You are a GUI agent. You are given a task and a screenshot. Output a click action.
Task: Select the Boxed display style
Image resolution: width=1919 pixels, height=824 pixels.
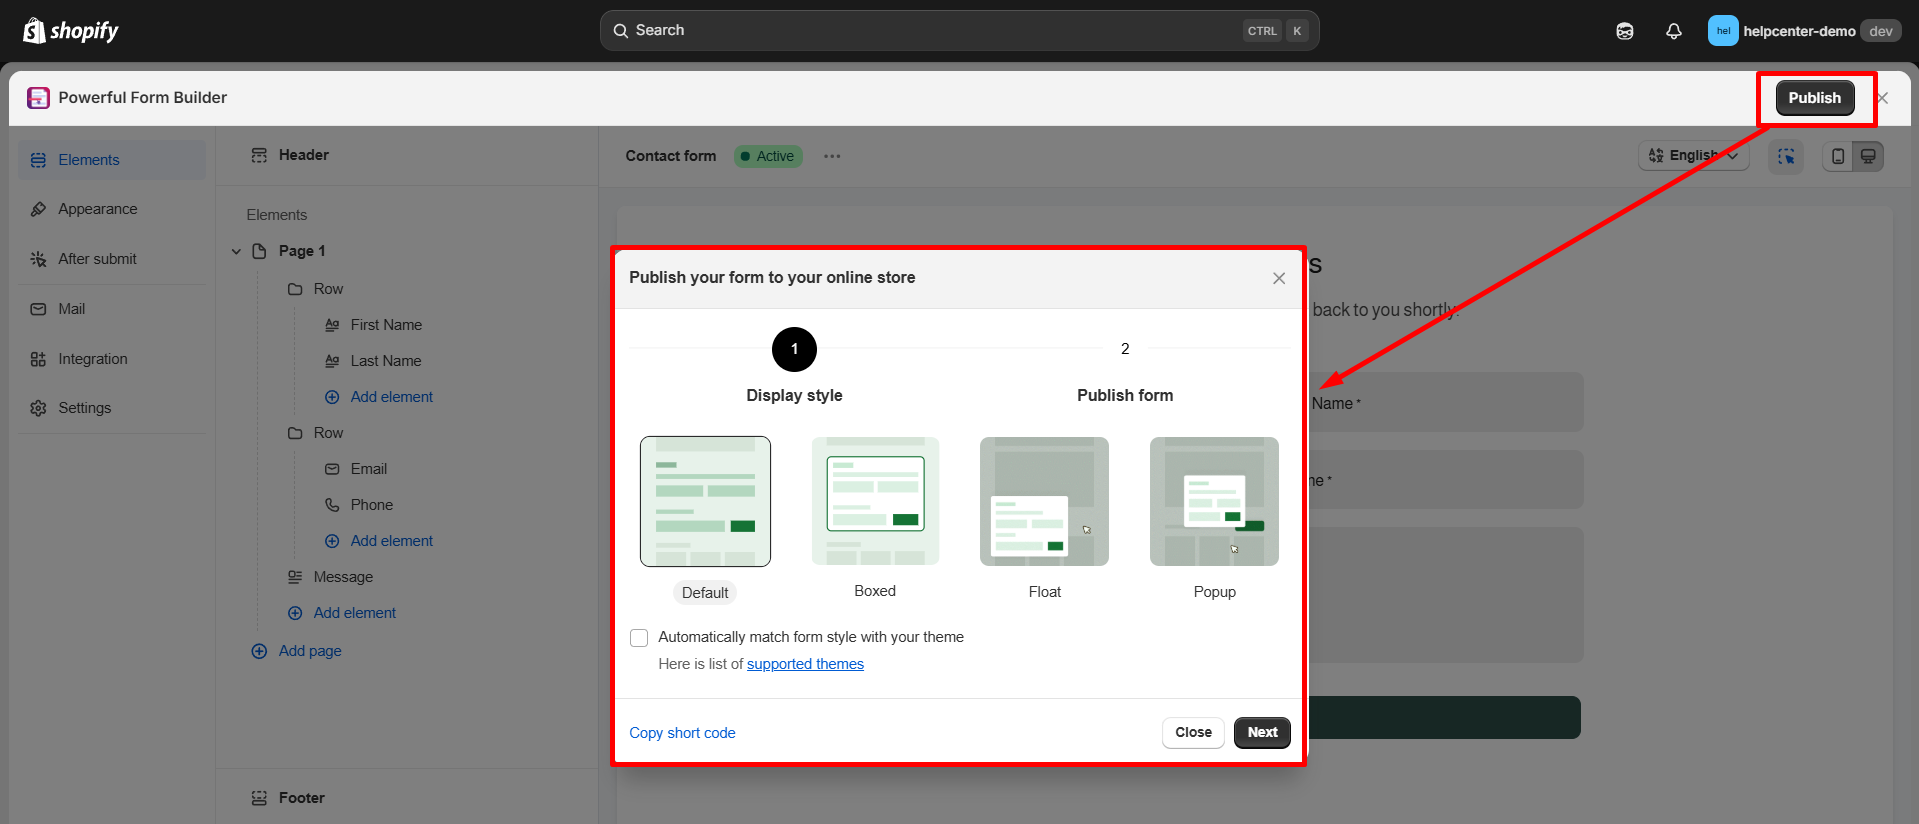click(x=875, y=502)
